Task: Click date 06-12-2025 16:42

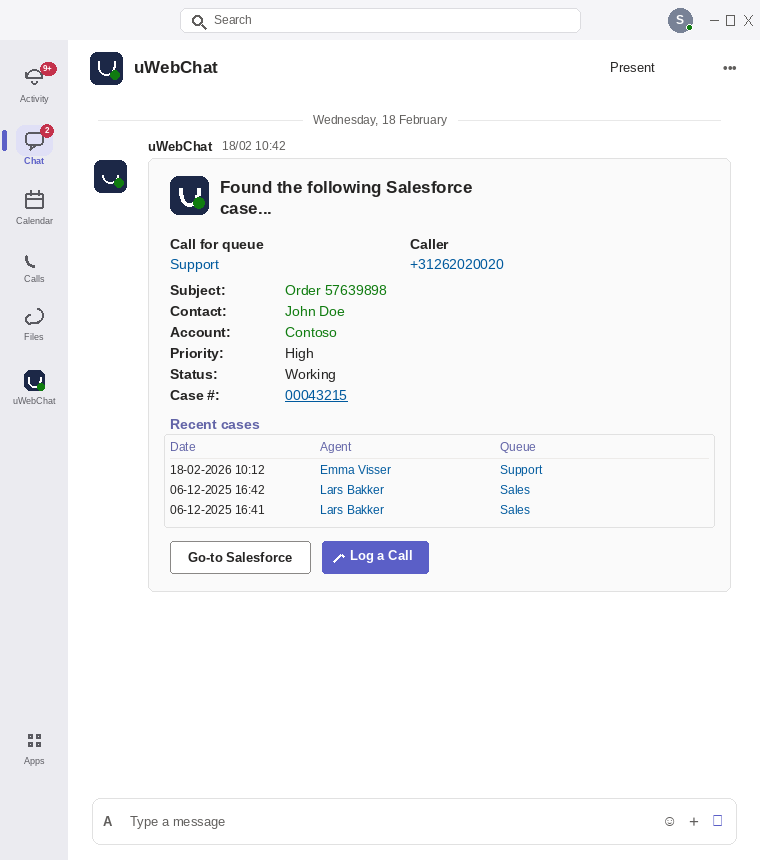Action: pos(217,490)
